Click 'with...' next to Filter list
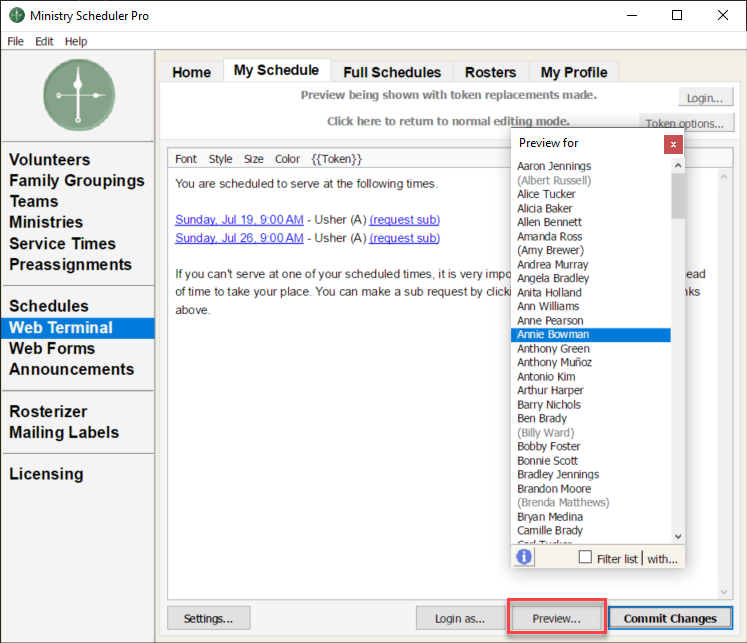Image resolution: width=747 pixels, height=643 pixels. click(662, 559)
